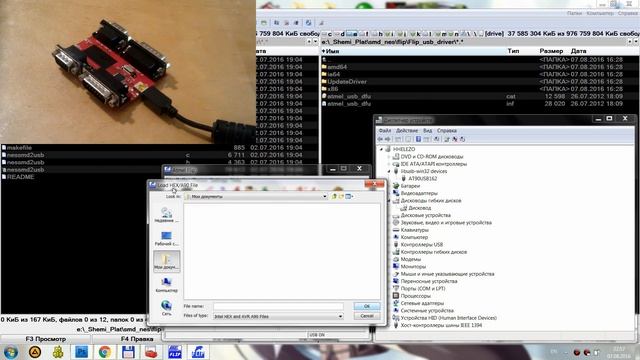Open second FLIP icon in taskbar
Viewport: 640px width, 360px height.
198,352
